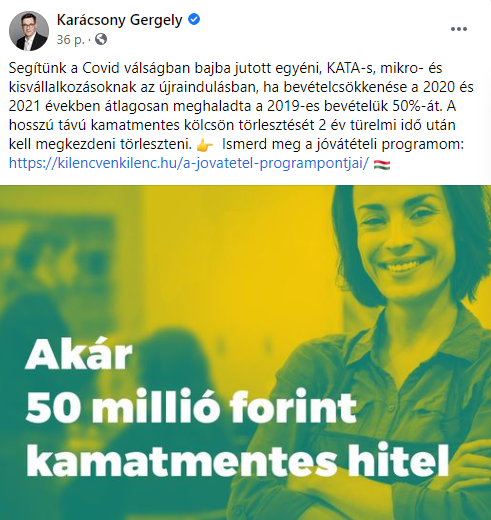Click the "50 millió forint" image text
The width and height of the screenshot is (491, 520).
[191, 406]
